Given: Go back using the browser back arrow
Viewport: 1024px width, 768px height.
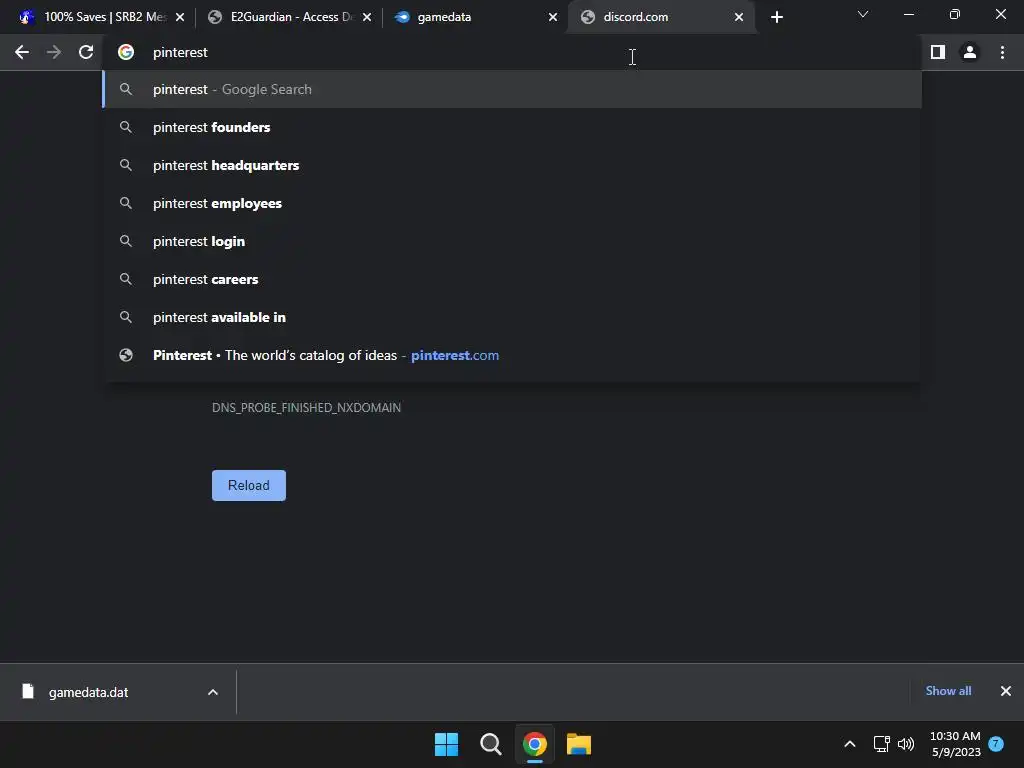Looking at the screenshot, I should 22,52.
